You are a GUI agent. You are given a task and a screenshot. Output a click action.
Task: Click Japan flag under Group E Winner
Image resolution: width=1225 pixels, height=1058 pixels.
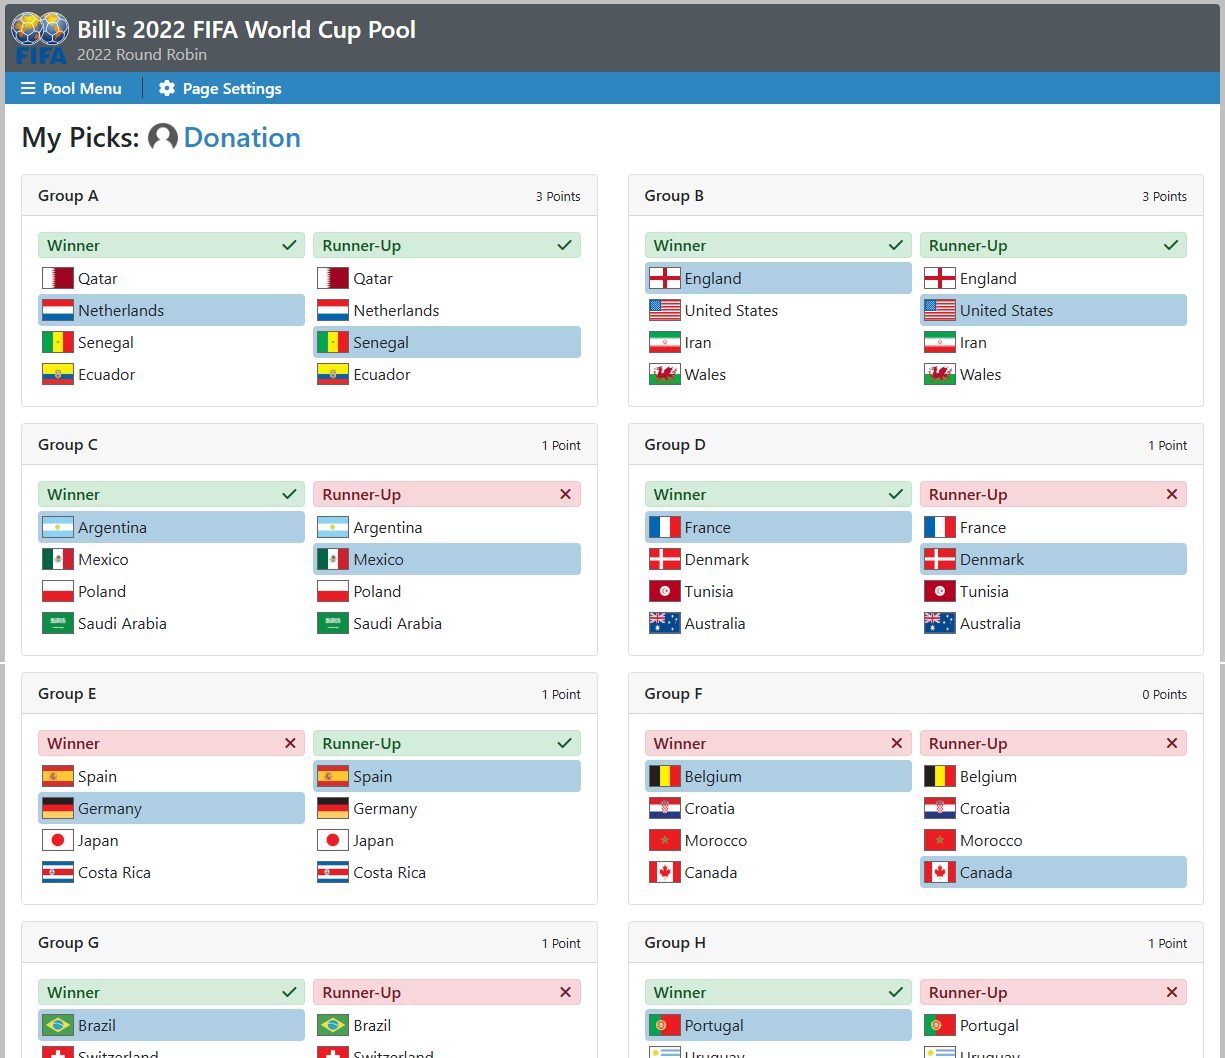tap(58, 840)
